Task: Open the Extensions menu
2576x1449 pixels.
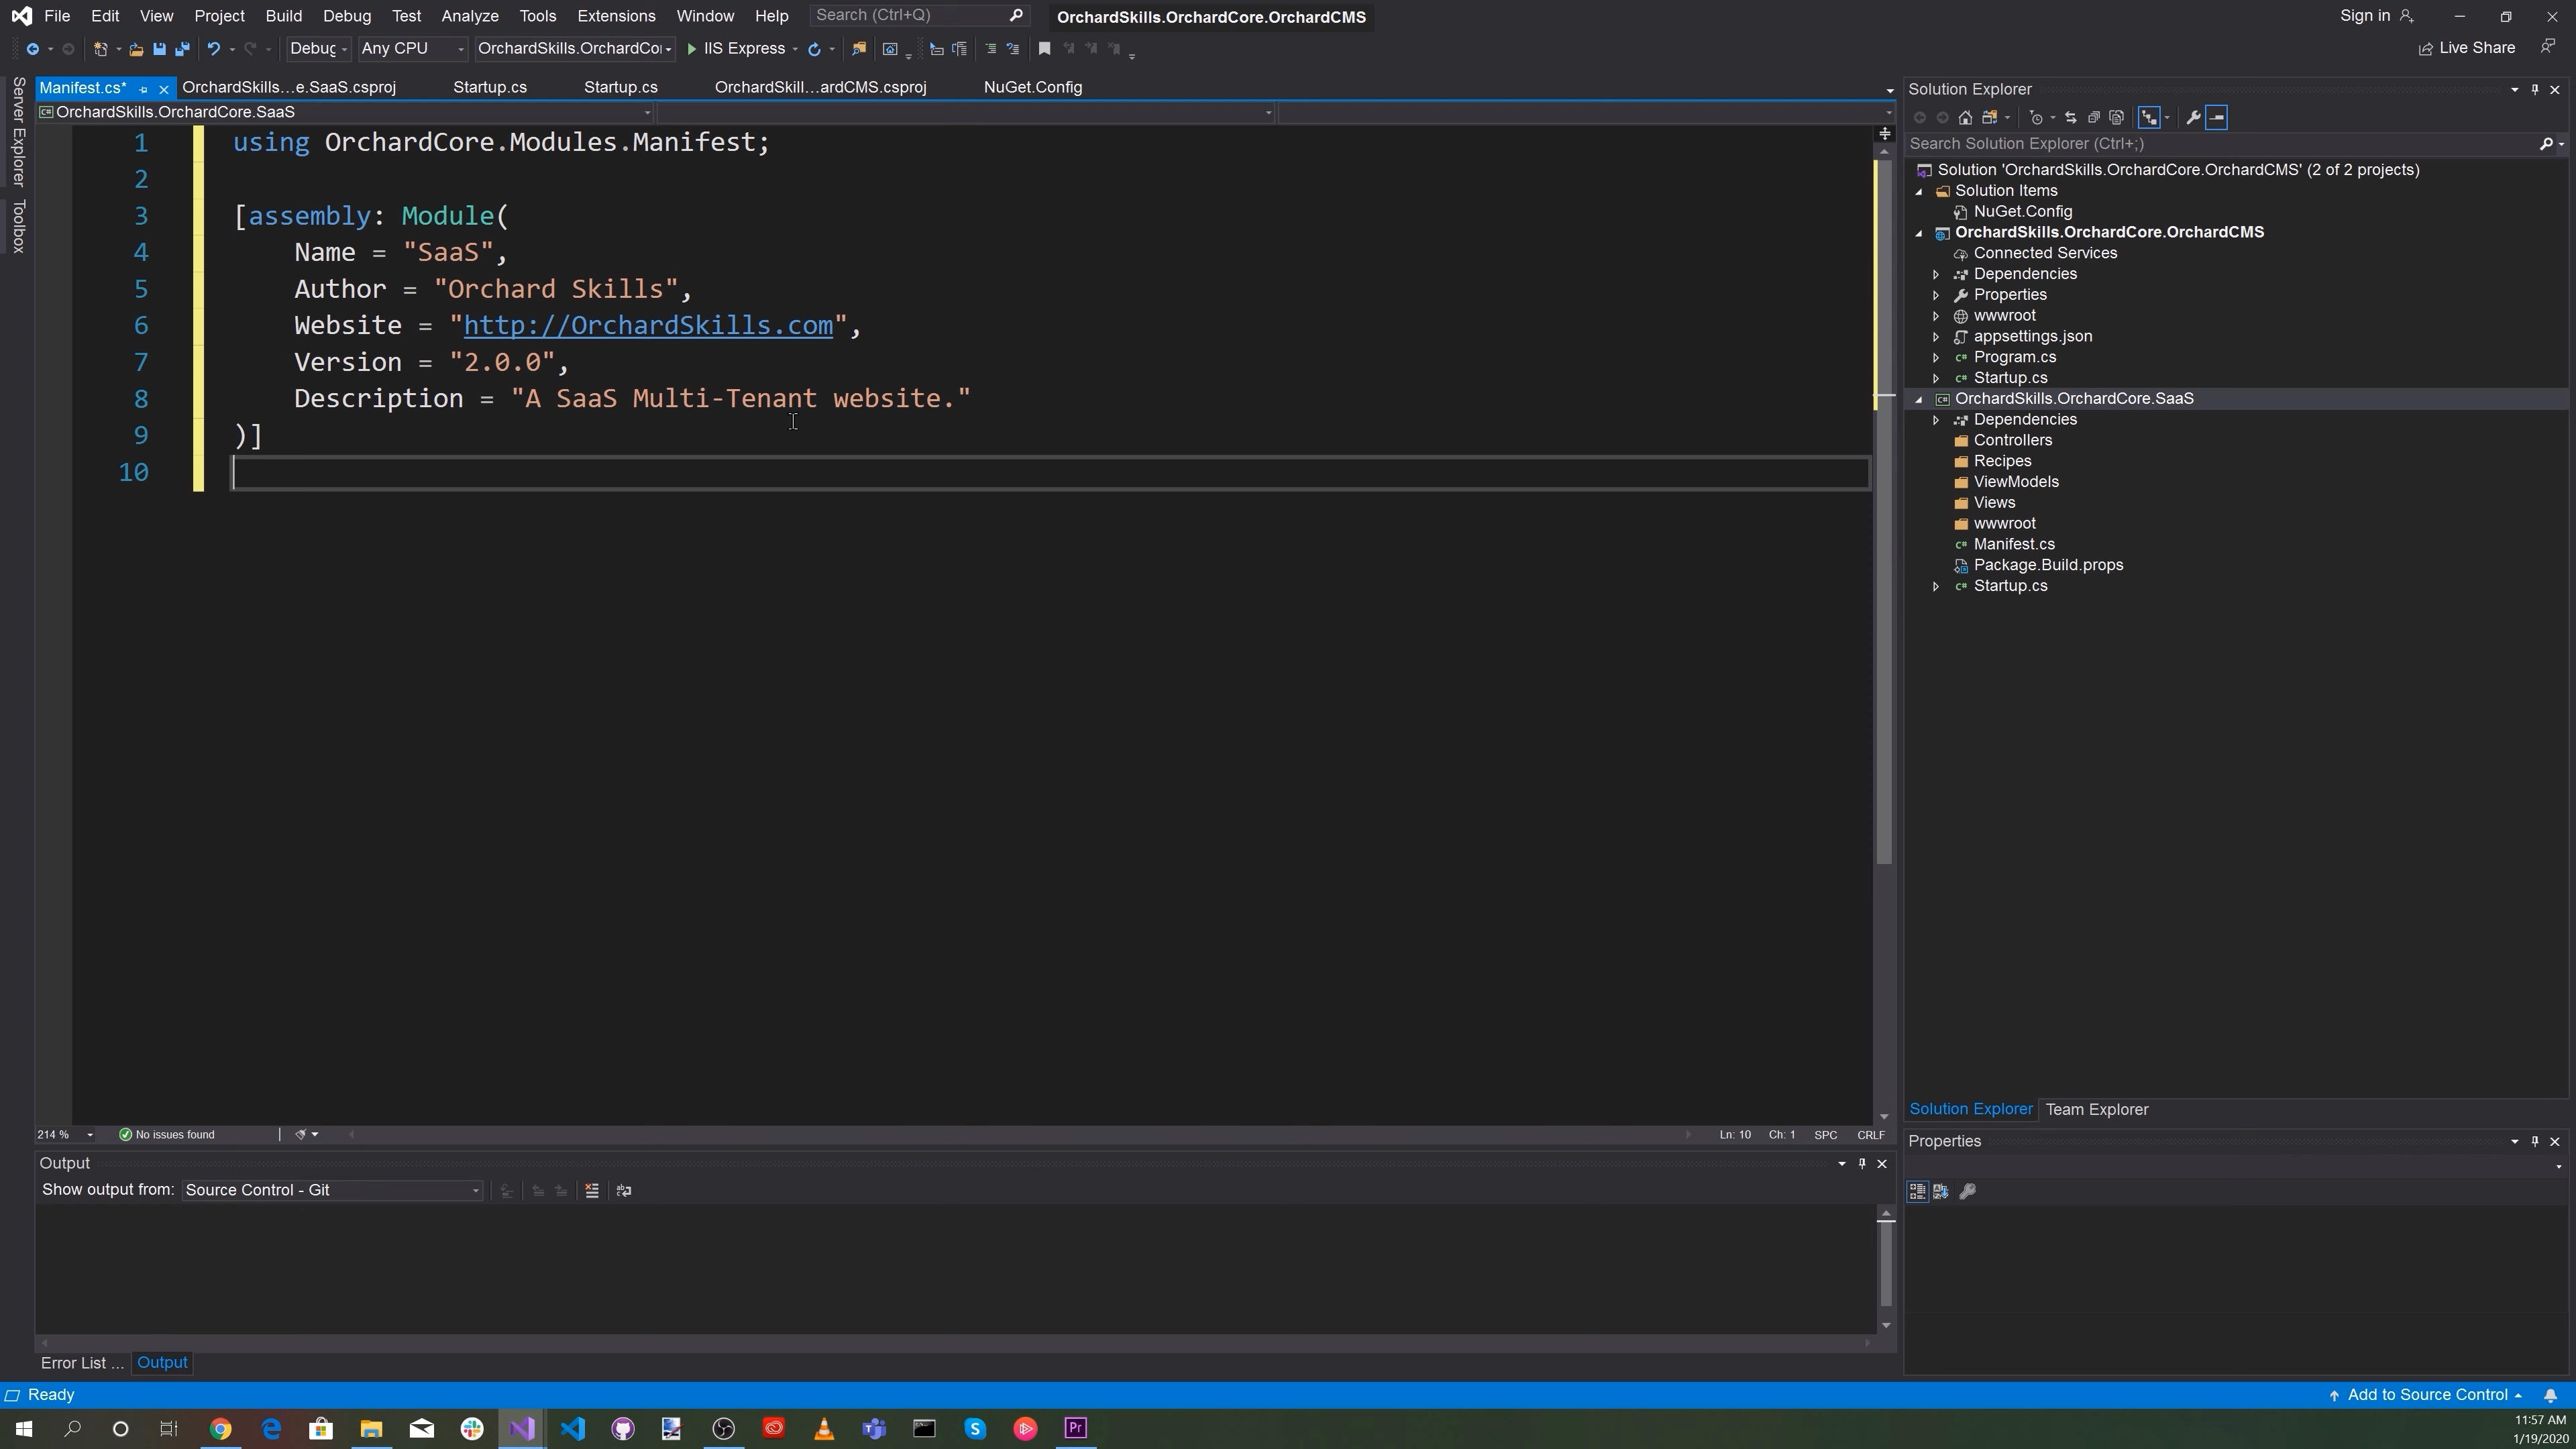Action: pyautogui.click(x=616, y=16)
